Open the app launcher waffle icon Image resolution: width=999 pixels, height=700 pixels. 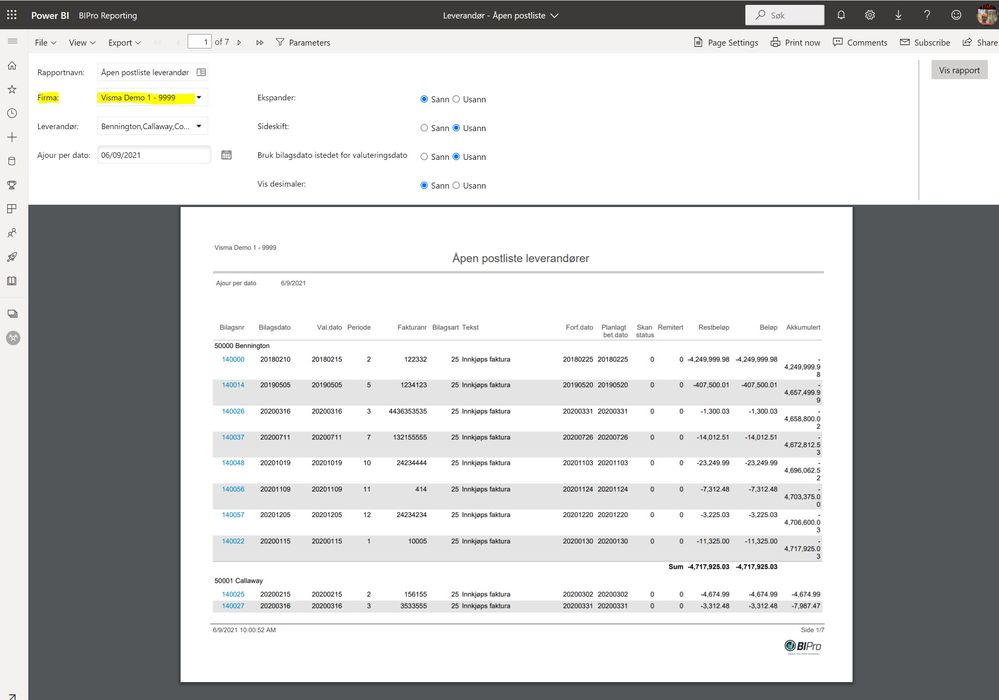(x=11, y=15)
